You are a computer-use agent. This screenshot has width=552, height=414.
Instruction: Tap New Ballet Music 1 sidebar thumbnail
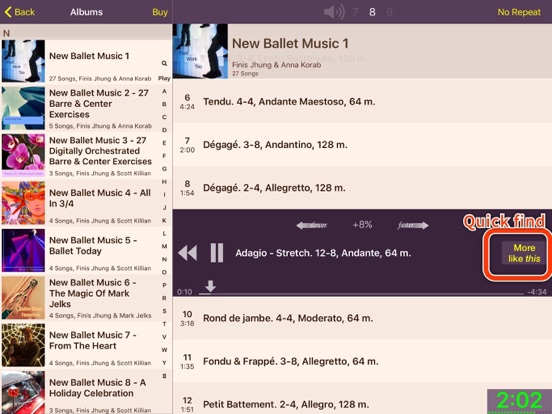pyautogui.click(x=23, y=61)
